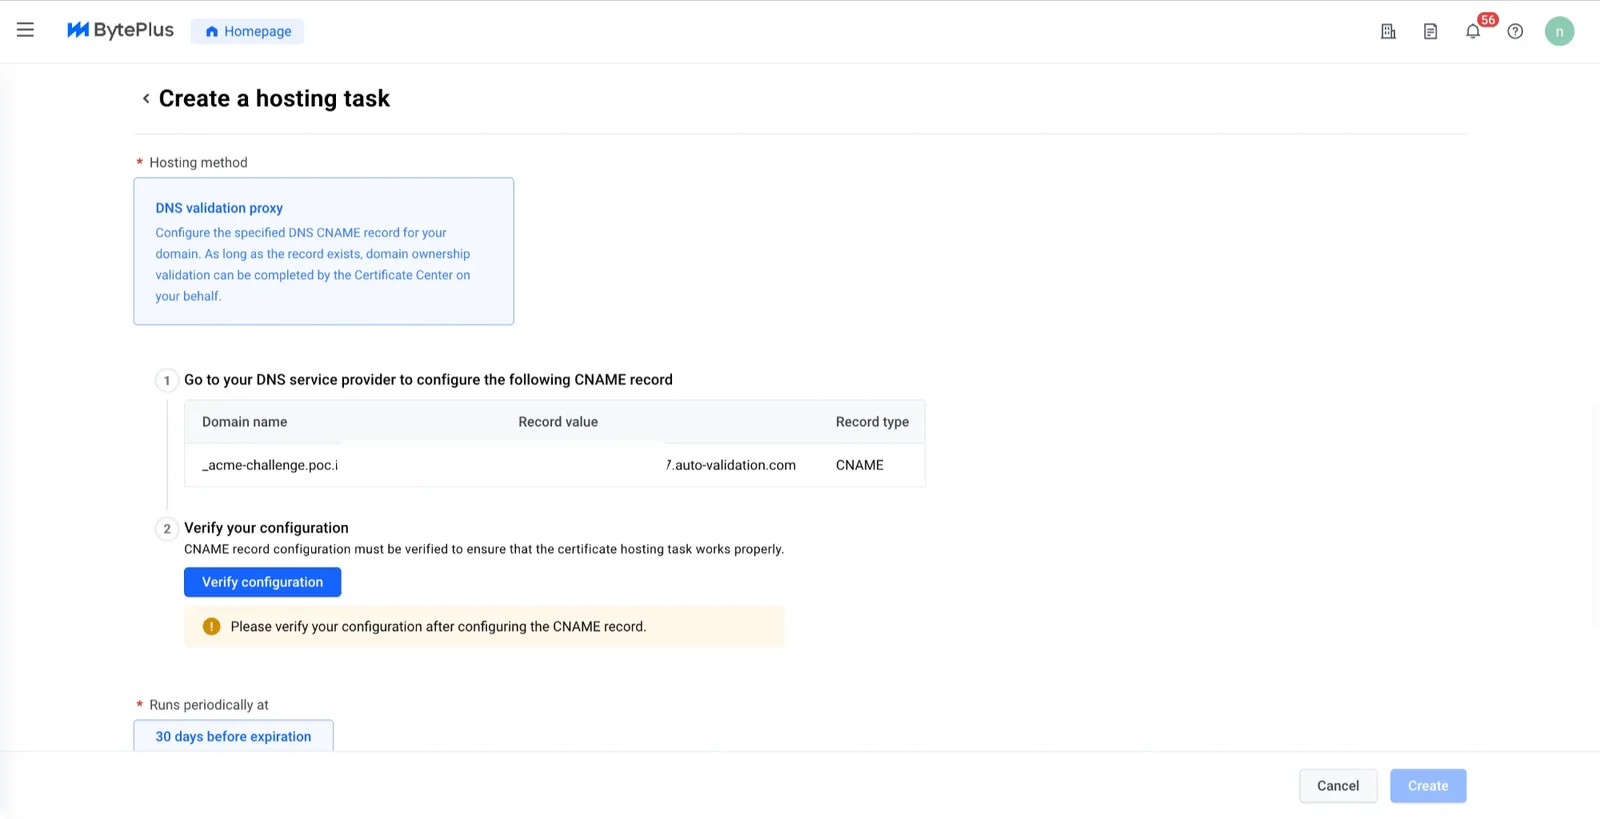Click the billing building icon
This screenshot has height=819, width=1600.
point(1388,31)
